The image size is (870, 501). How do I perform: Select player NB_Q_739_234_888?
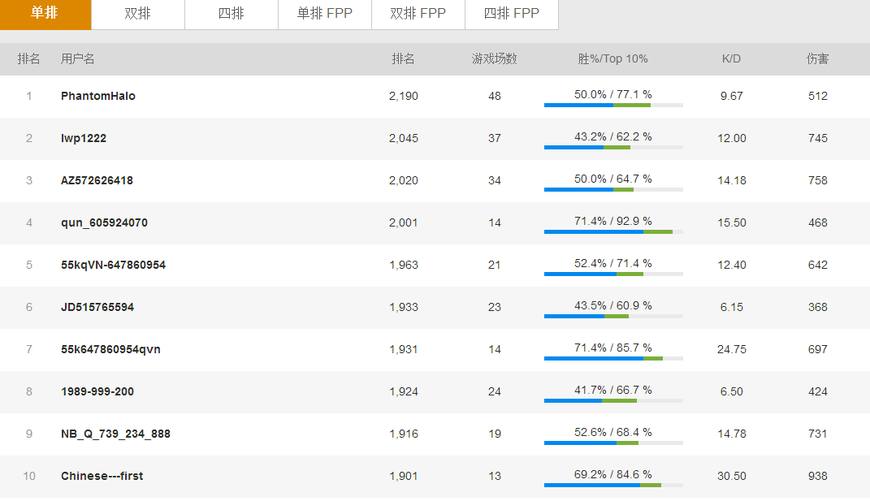115,434
